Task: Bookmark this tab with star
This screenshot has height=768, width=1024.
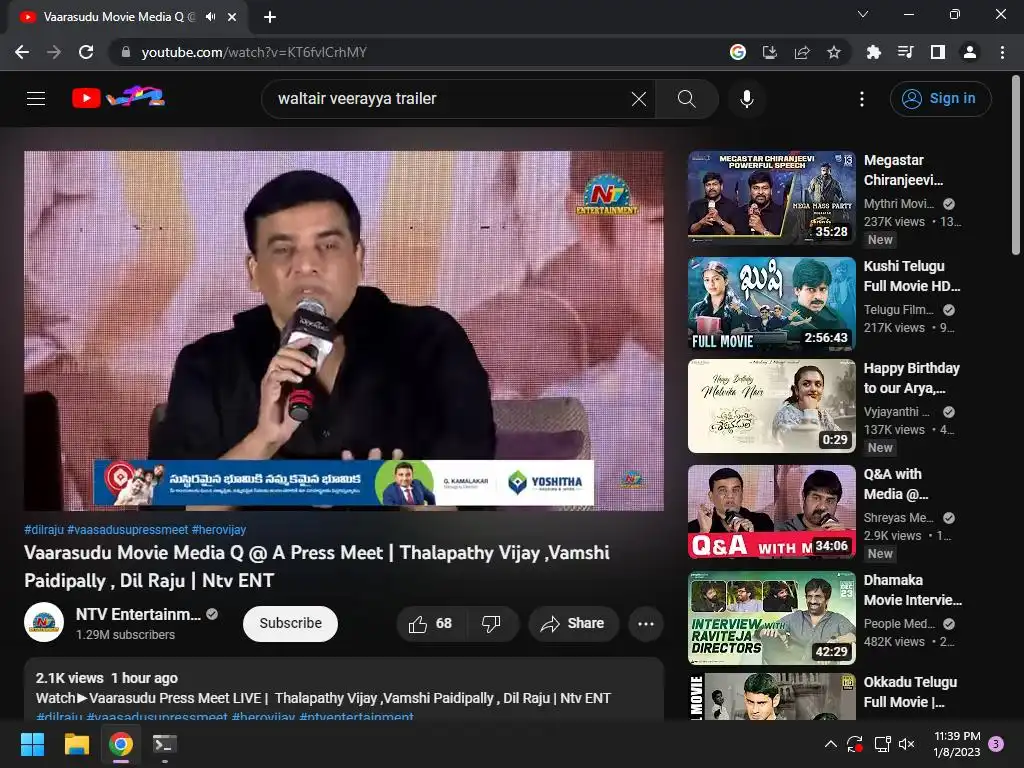Action: pyautogui.click(x=834, y=52)
